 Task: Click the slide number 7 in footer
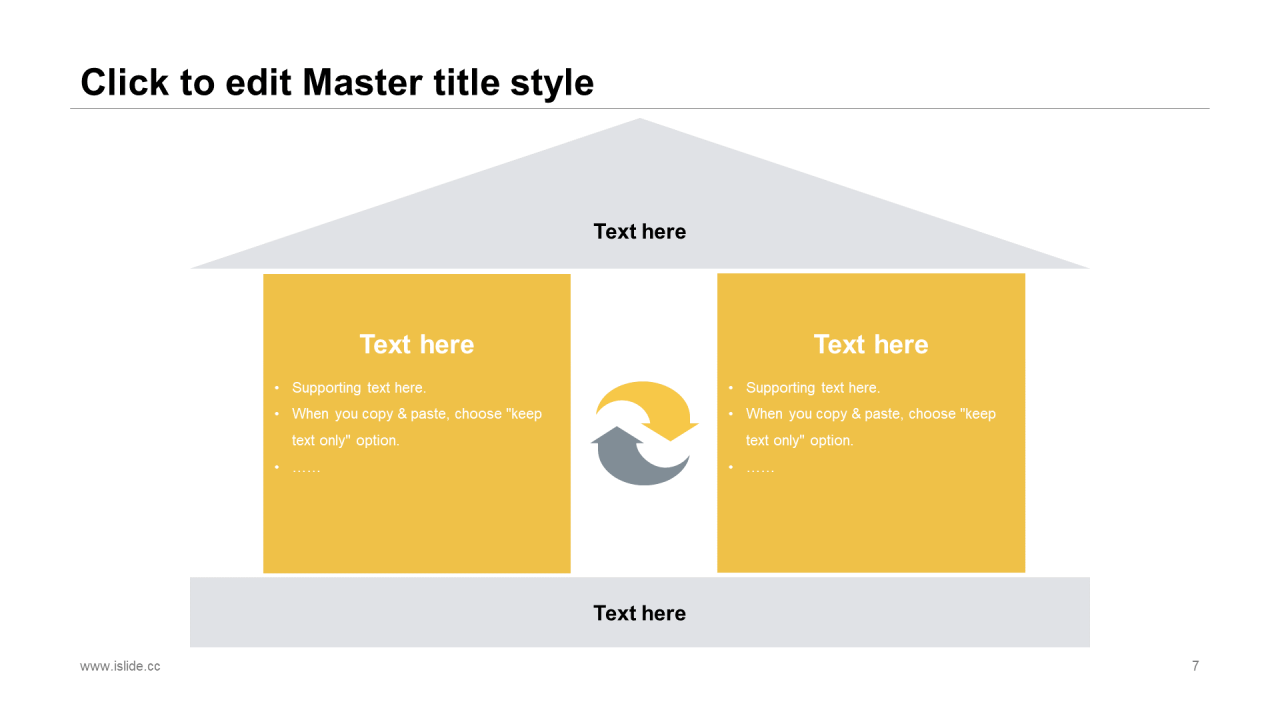[1196, 666]
